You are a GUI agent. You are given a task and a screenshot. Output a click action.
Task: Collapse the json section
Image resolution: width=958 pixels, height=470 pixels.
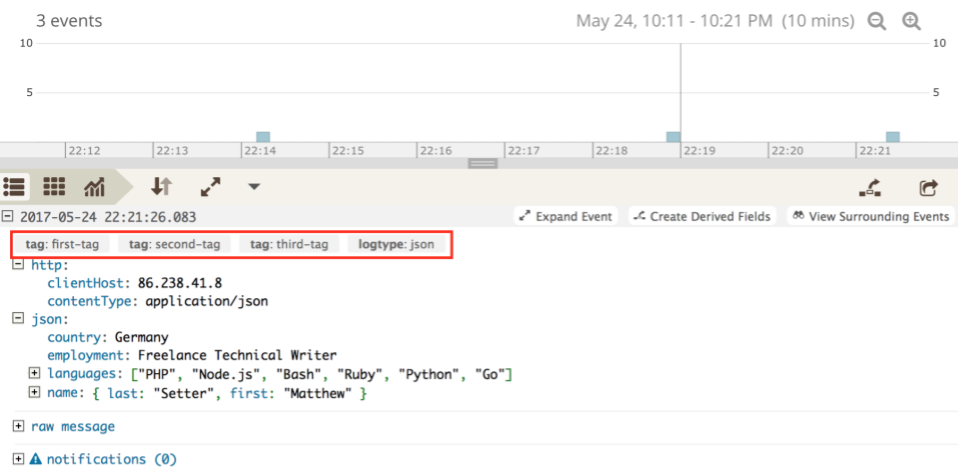coord(18,319)
